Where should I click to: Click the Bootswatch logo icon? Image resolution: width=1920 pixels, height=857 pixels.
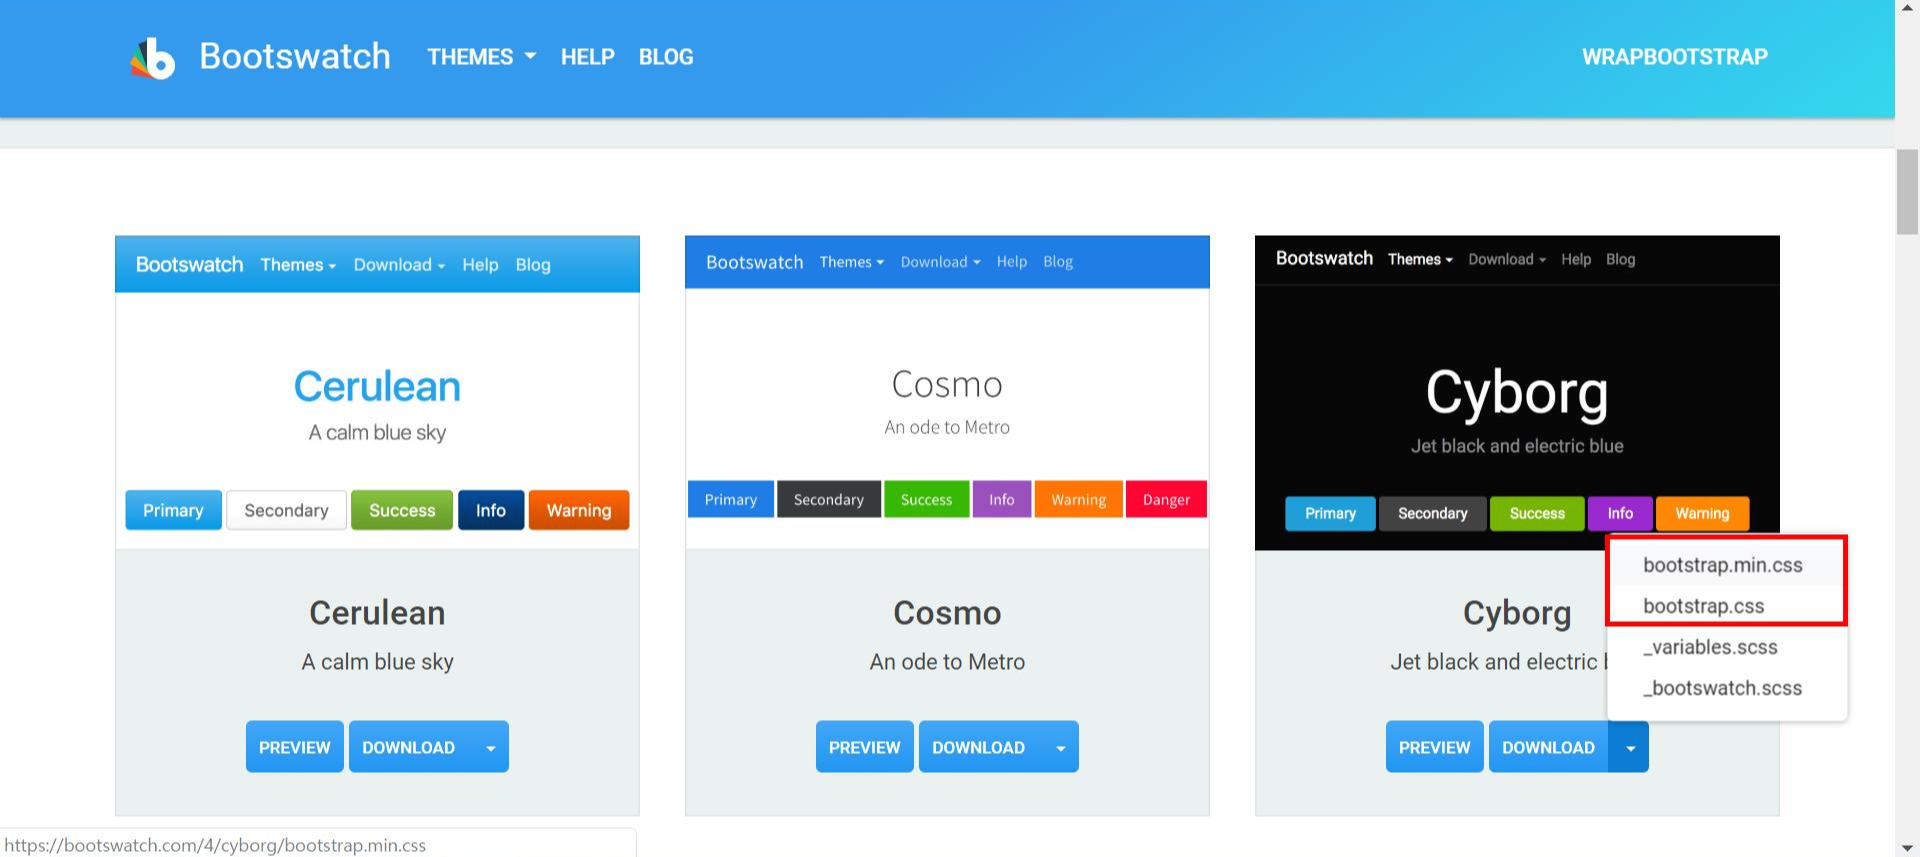point(153,58)
